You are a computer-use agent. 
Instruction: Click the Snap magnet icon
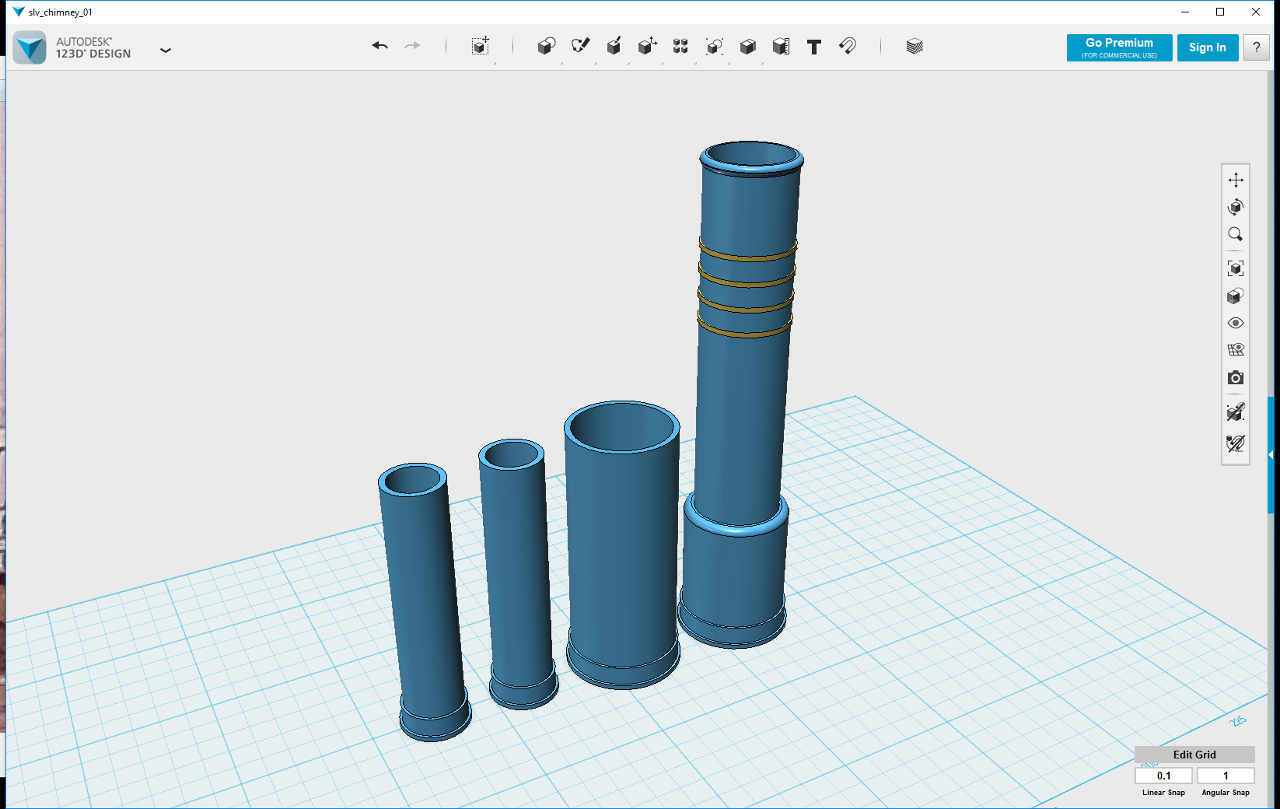pos(847,46)
